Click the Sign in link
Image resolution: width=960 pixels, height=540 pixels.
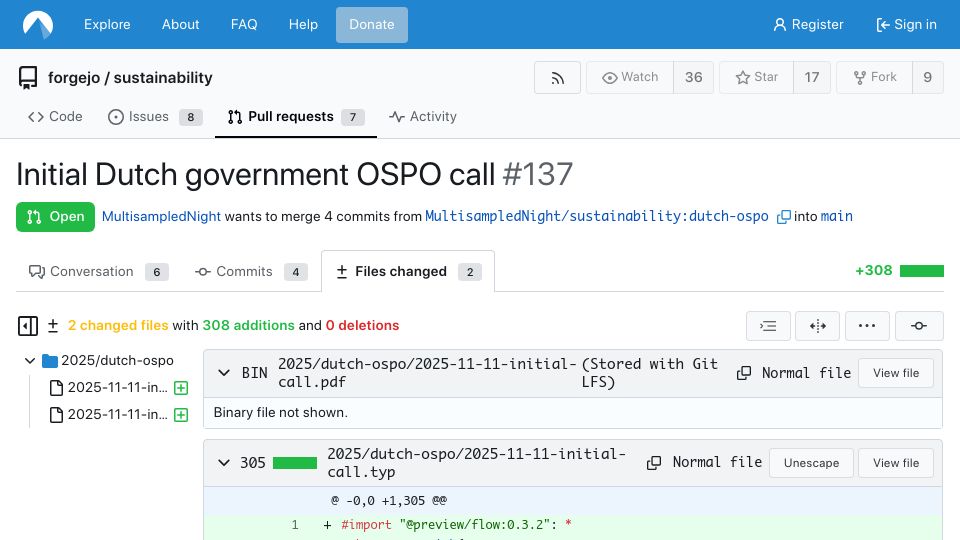pyautogui.click(x=907, y=24)
